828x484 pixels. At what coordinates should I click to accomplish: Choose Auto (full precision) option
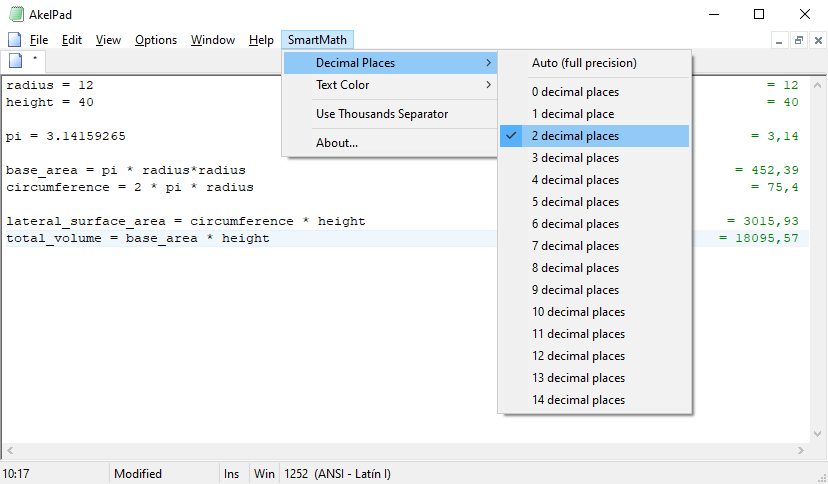(x=584, y=63)
